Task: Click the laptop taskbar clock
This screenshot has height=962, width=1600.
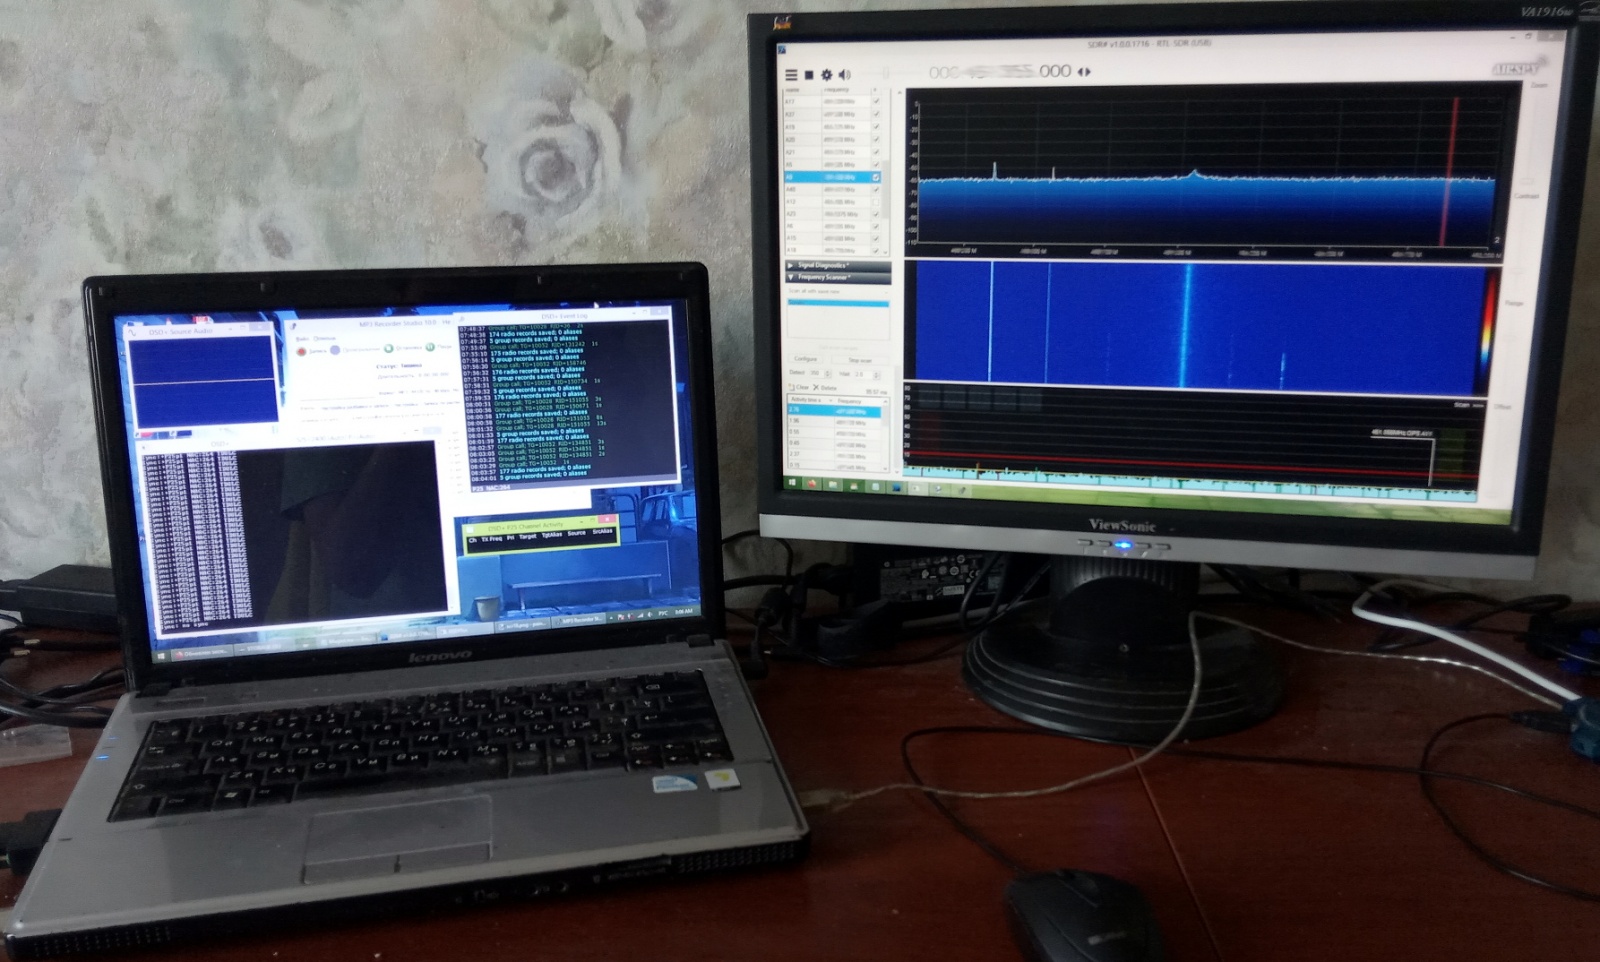Action: coord(684,611)
